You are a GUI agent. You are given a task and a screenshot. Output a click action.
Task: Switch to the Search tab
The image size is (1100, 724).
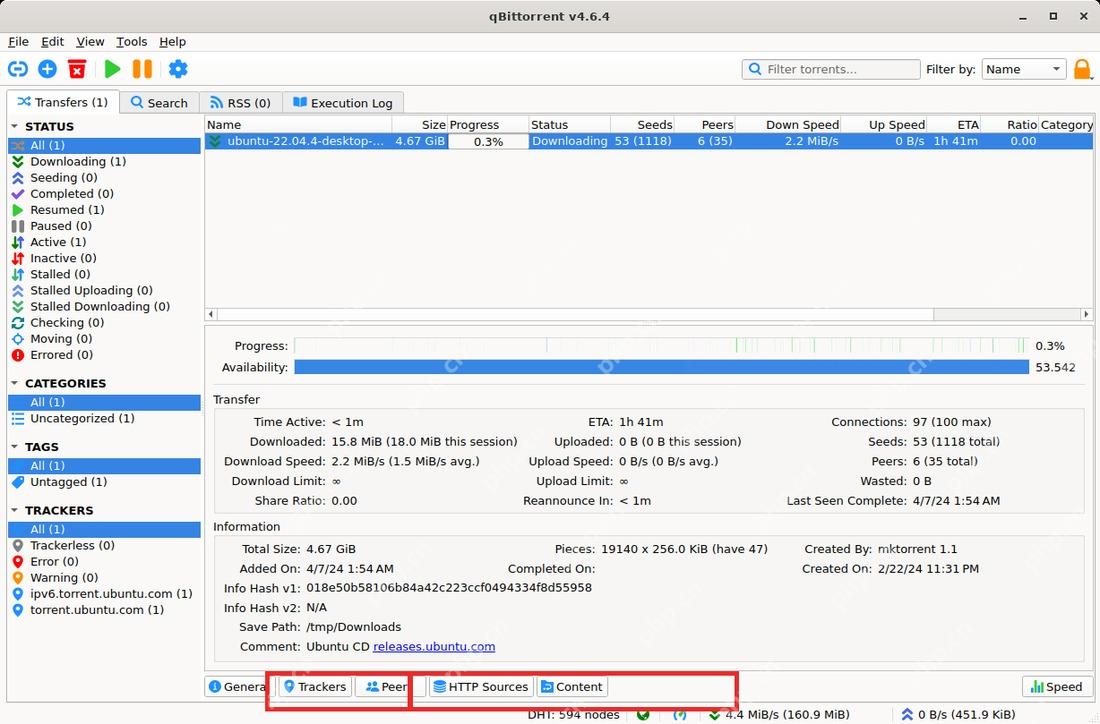pyautogui.click(x=159, y=102)
